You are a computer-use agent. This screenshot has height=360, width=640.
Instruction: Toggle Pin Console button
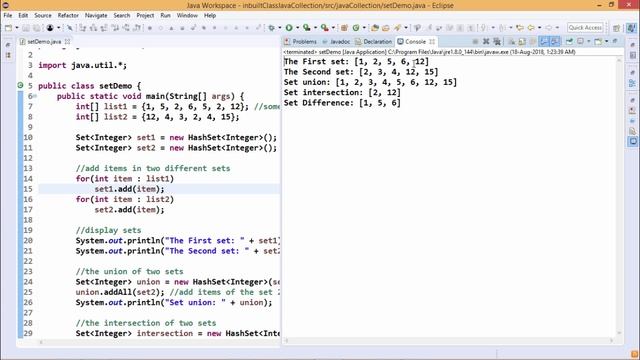point(569,41)
